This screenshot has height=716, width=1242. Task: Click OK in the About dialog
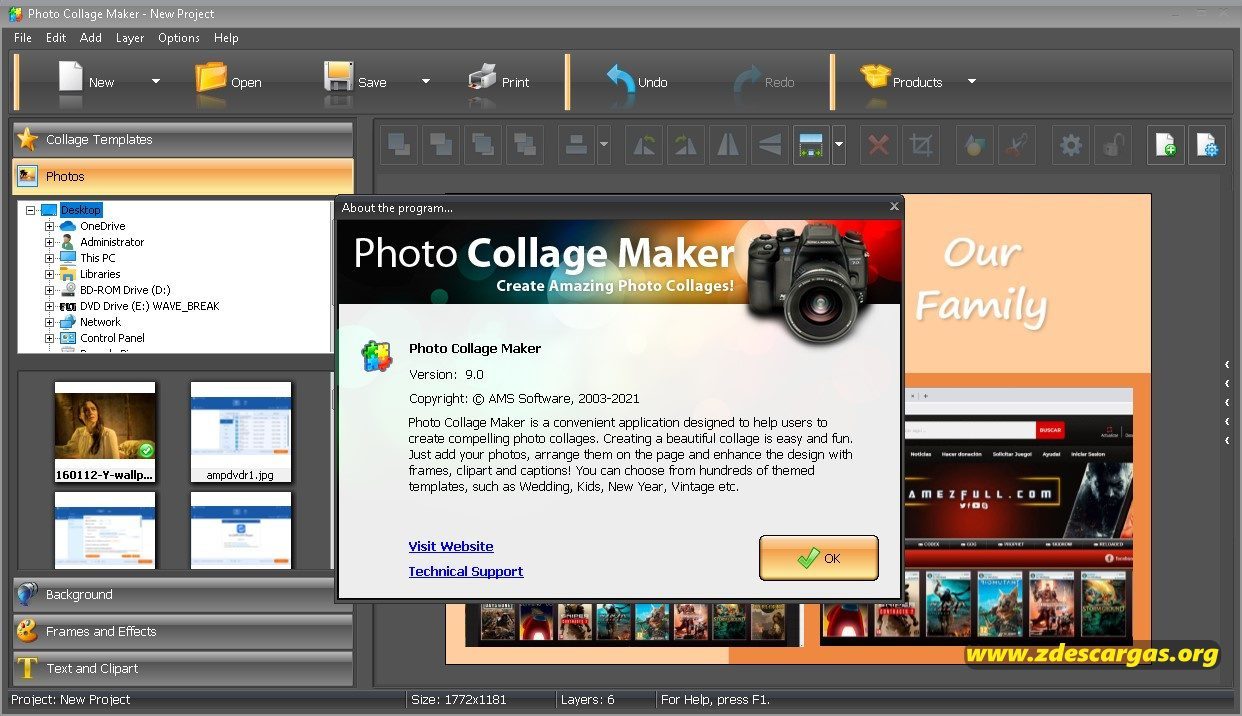[x=819, y=558]
